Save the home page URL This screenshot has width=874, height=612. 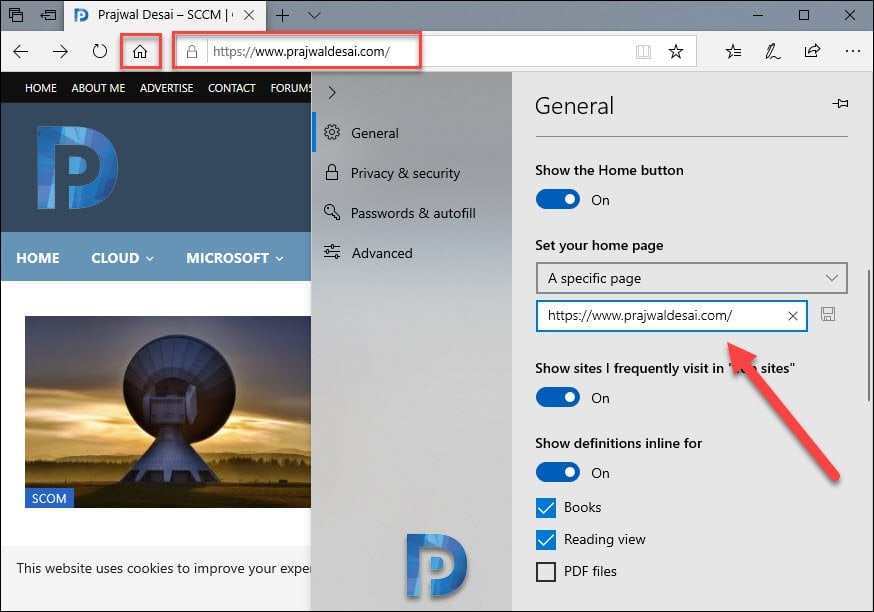pos(828,314)
